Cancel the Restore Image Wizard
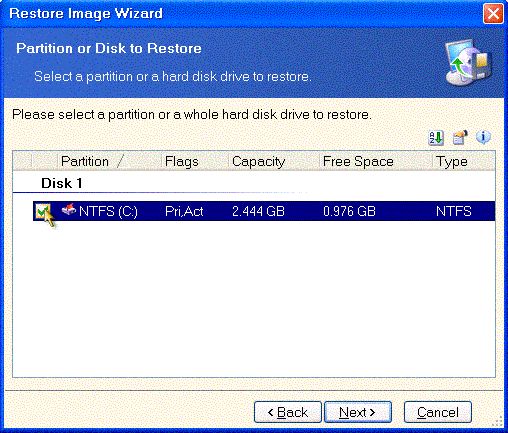The image size is (508, 433). 438,412
